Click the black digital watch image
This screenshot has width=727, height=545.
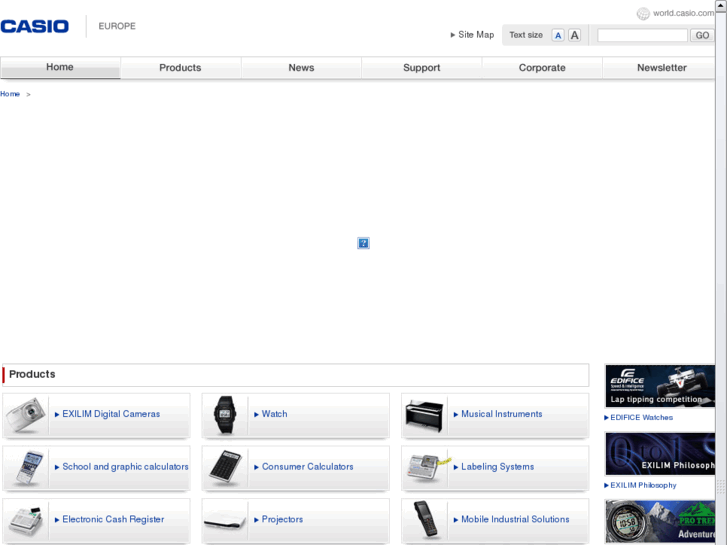225,415
